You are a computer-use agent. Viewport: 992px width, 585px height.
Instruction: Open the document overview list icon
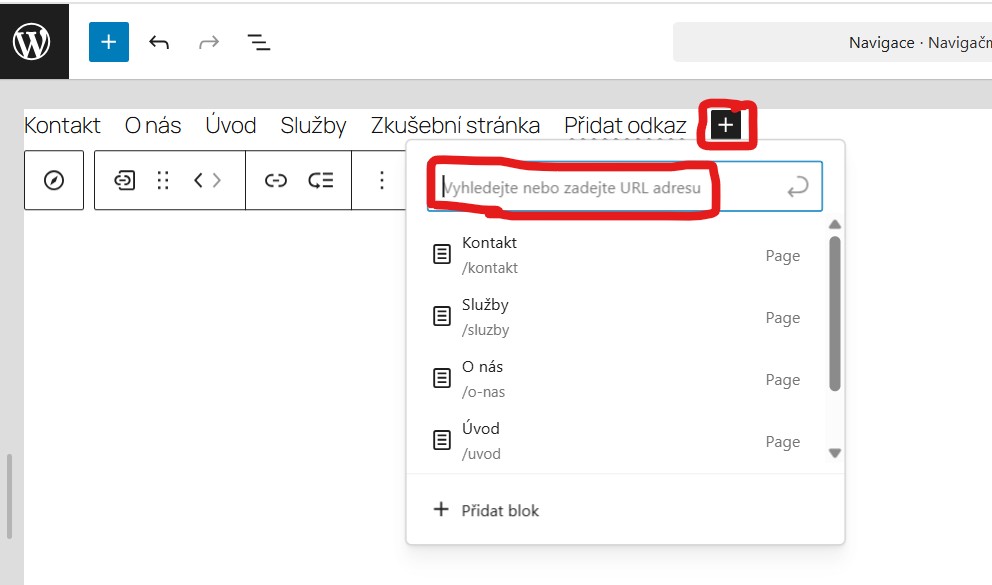258,42
